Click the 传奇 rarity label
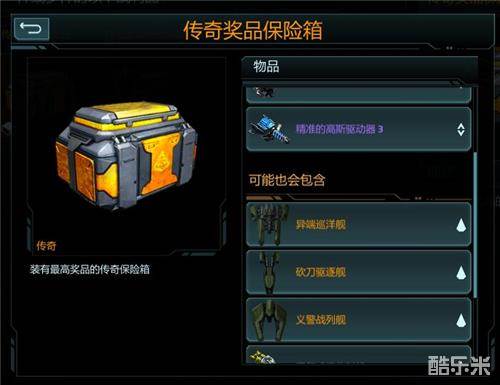This screenshot has height=385, width=500. tap(46, 246)
